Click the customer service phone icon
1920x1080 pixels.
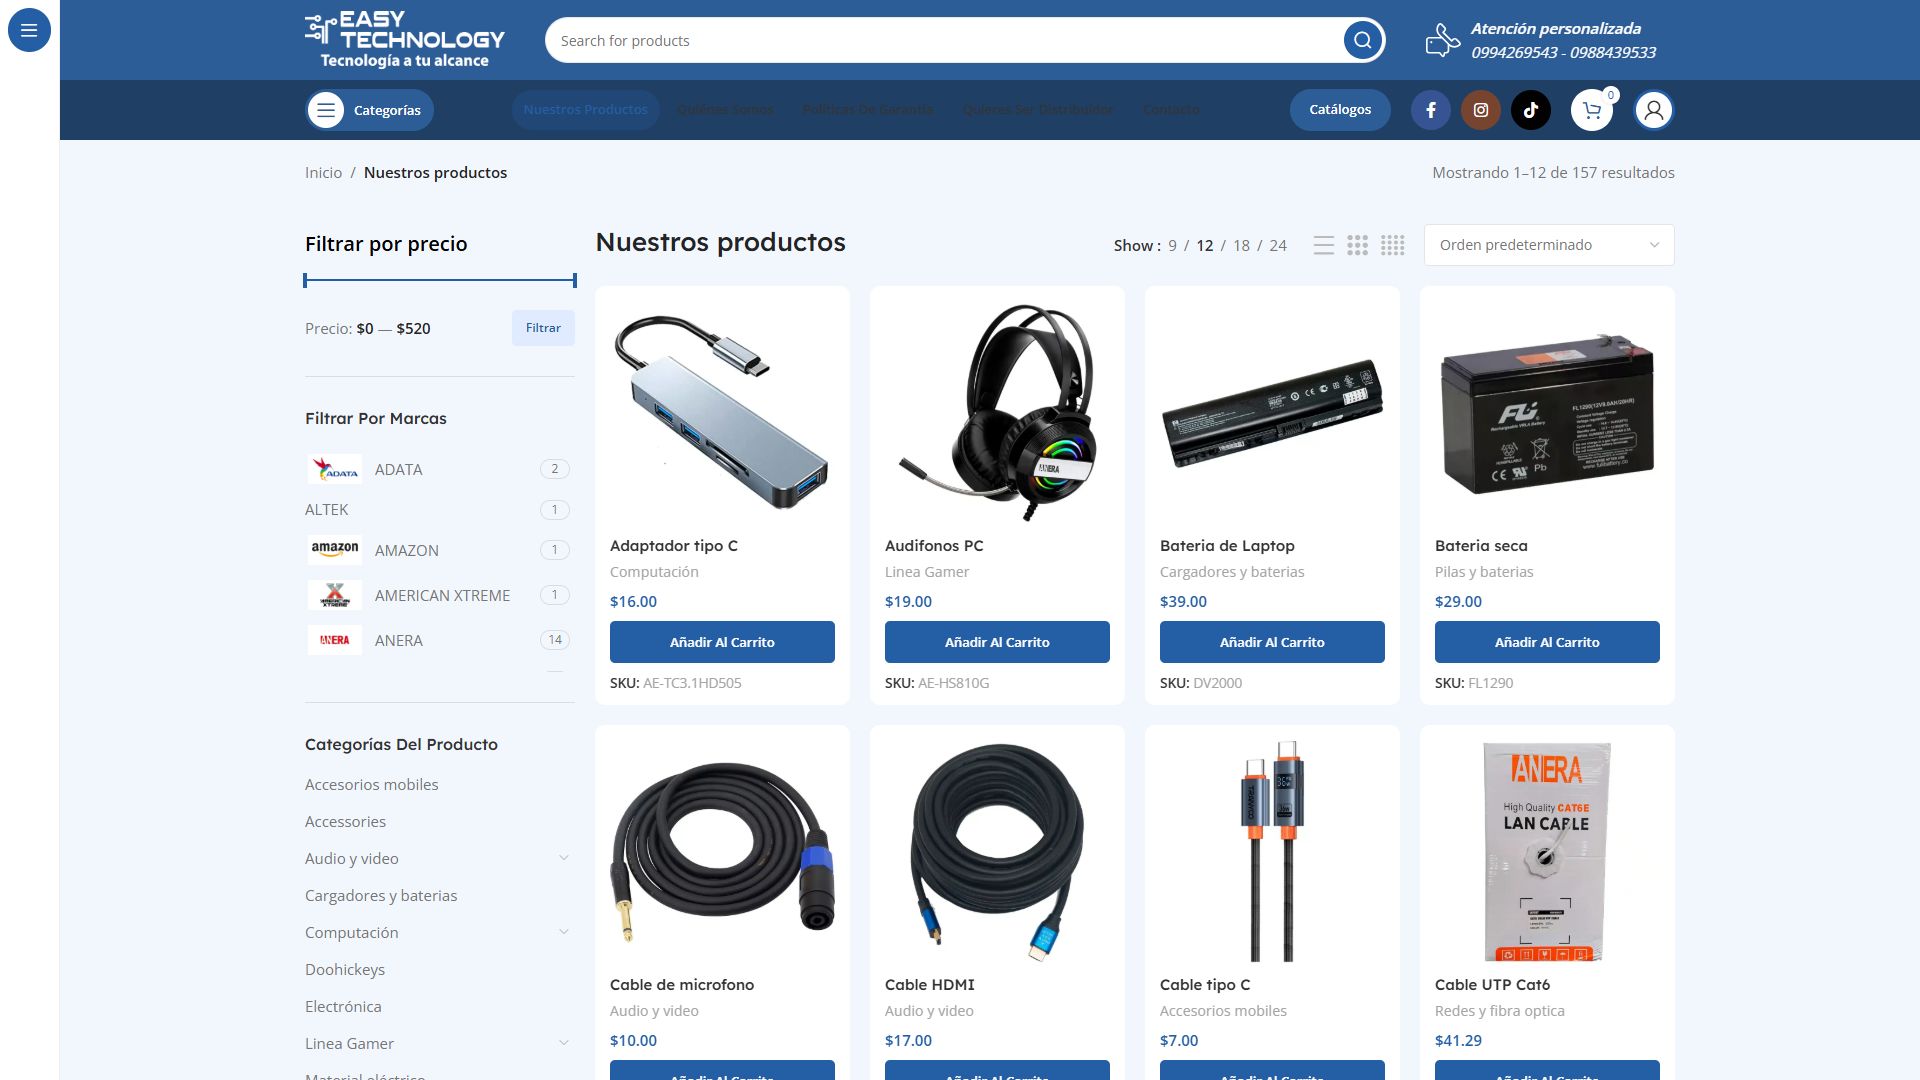click(x=1442, y=40)
